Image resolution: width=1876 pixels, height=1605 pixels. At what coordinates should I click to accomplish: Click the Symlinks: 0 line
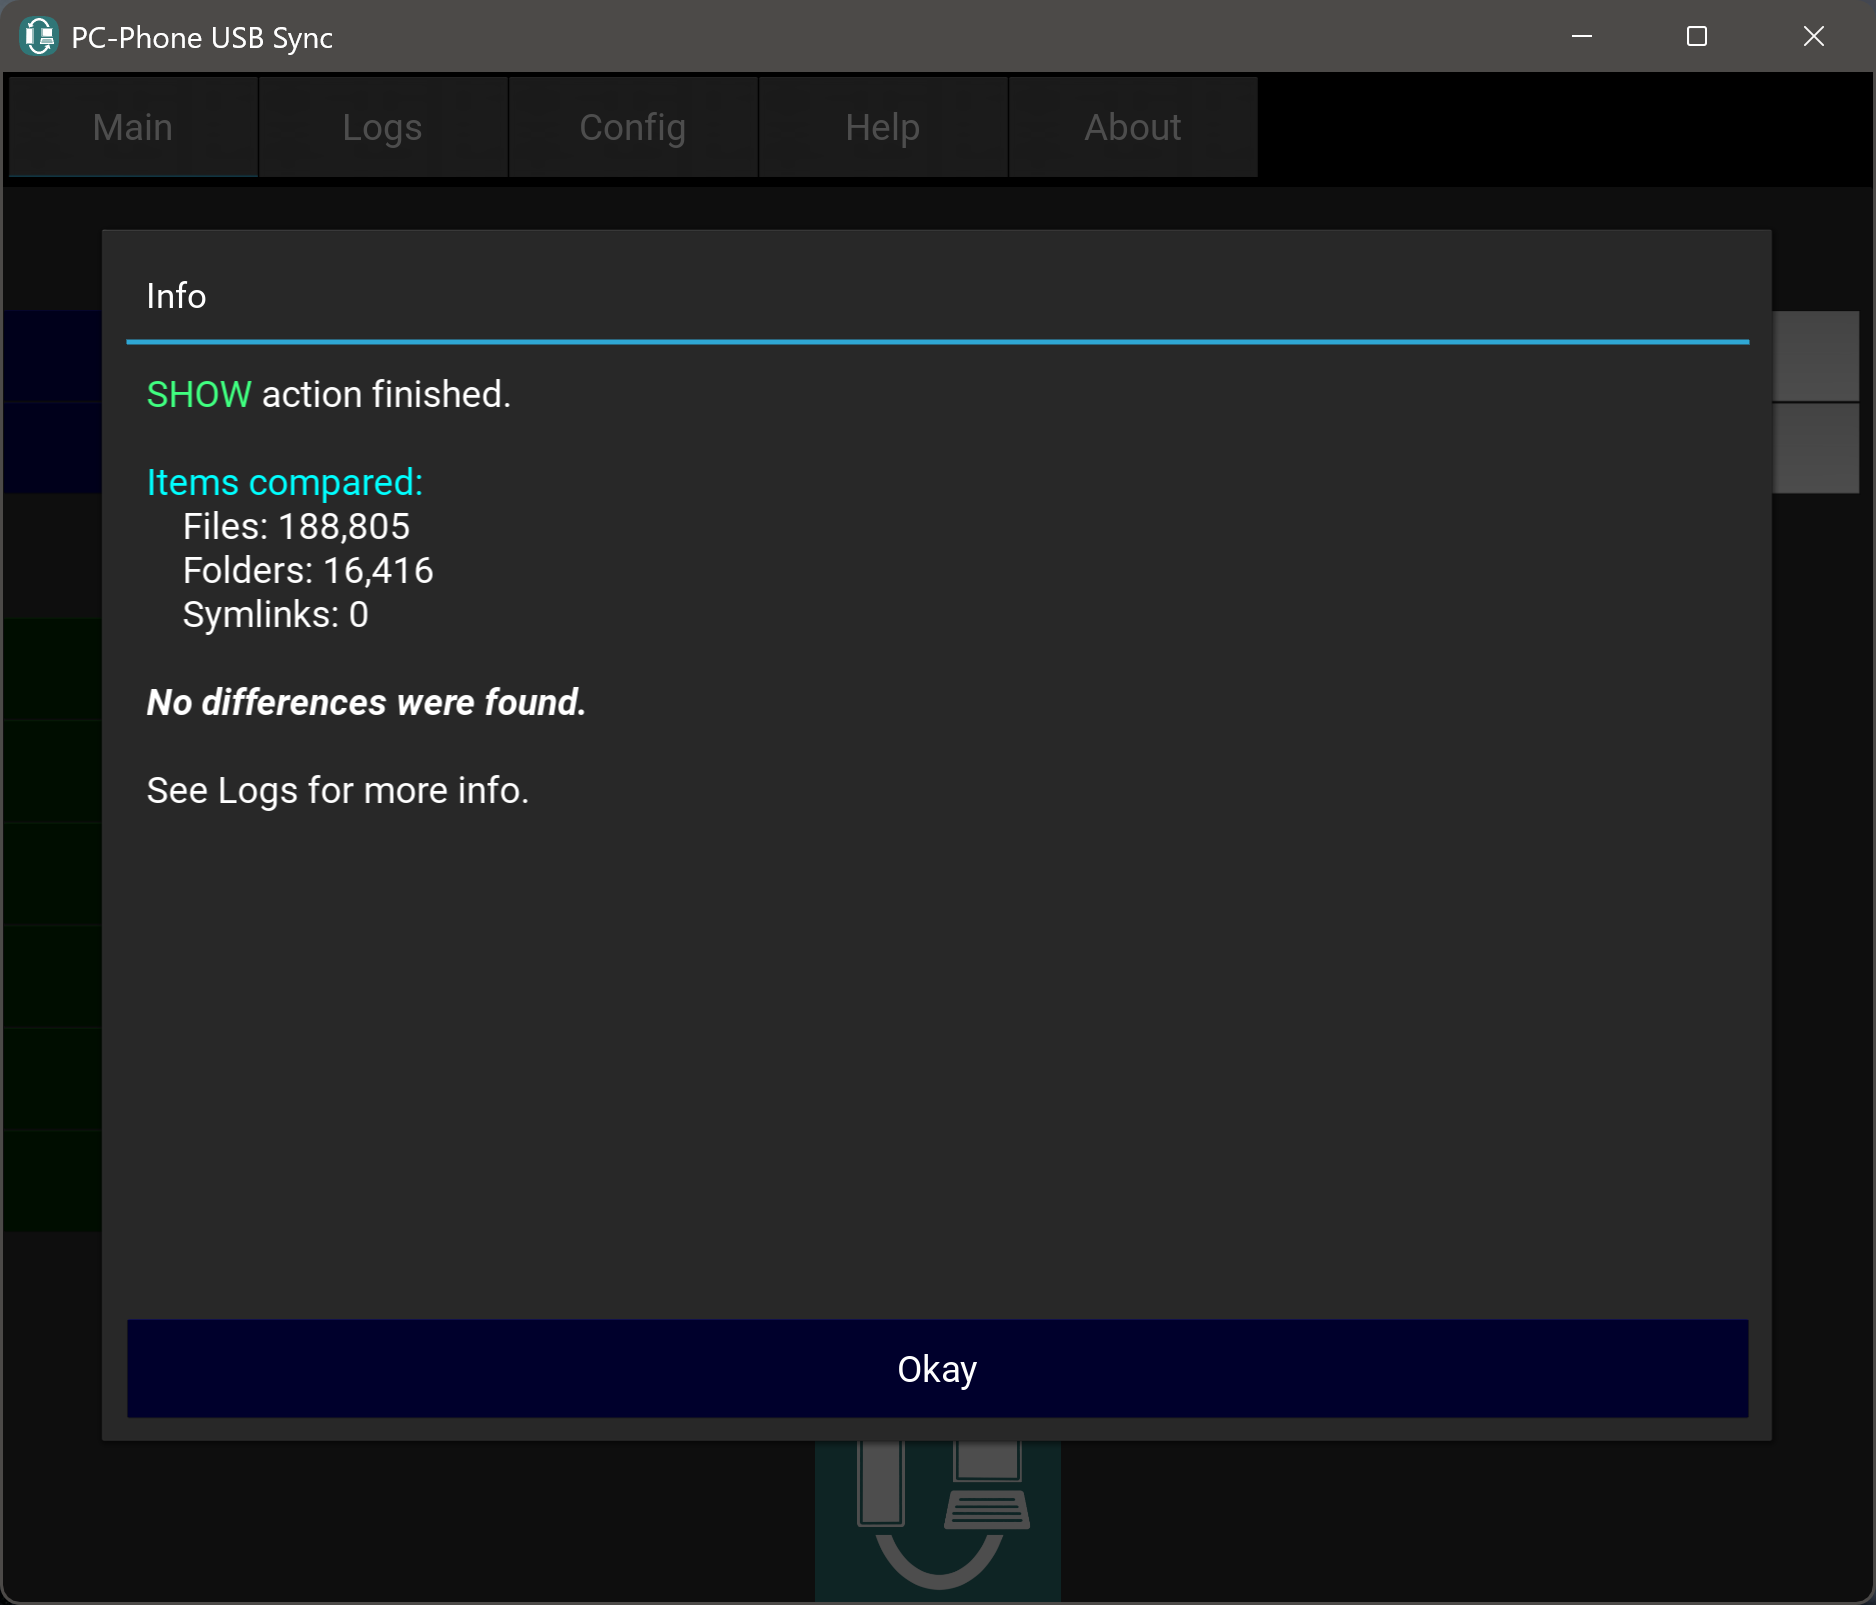click(x=275, y=615)
